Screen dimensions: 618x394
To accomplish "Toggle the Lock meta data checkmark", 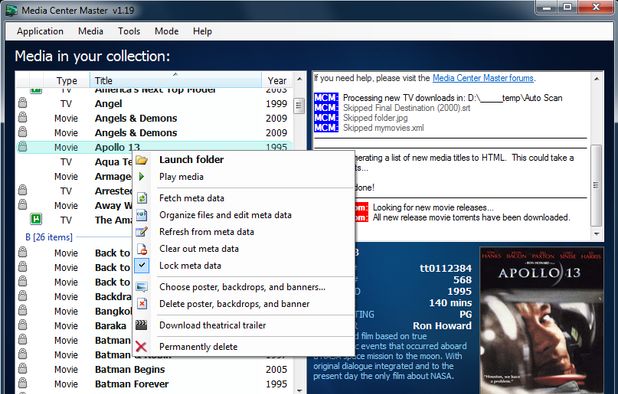I will [x=142, y=265].
